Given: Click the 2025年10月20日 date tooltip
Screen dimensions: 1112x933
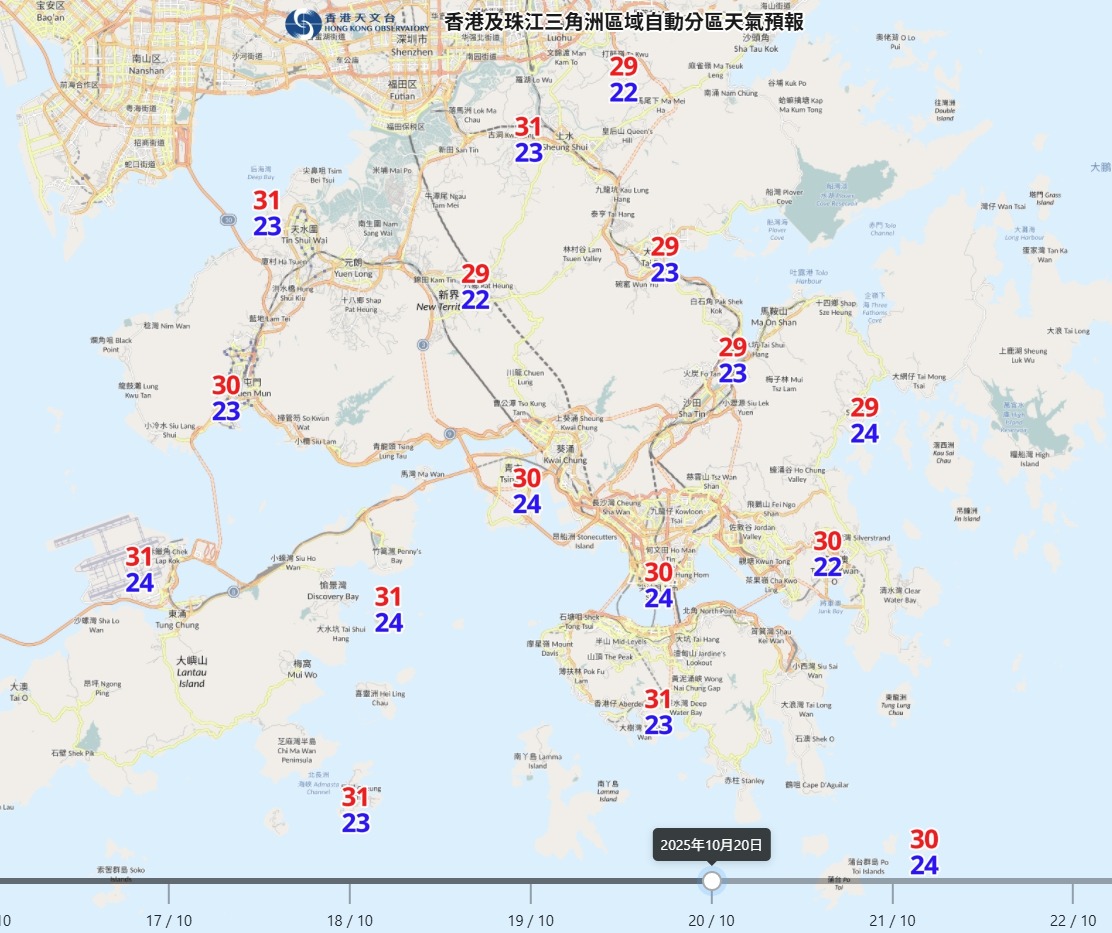Looking at the screenshot, I should [x=711, y=844].
